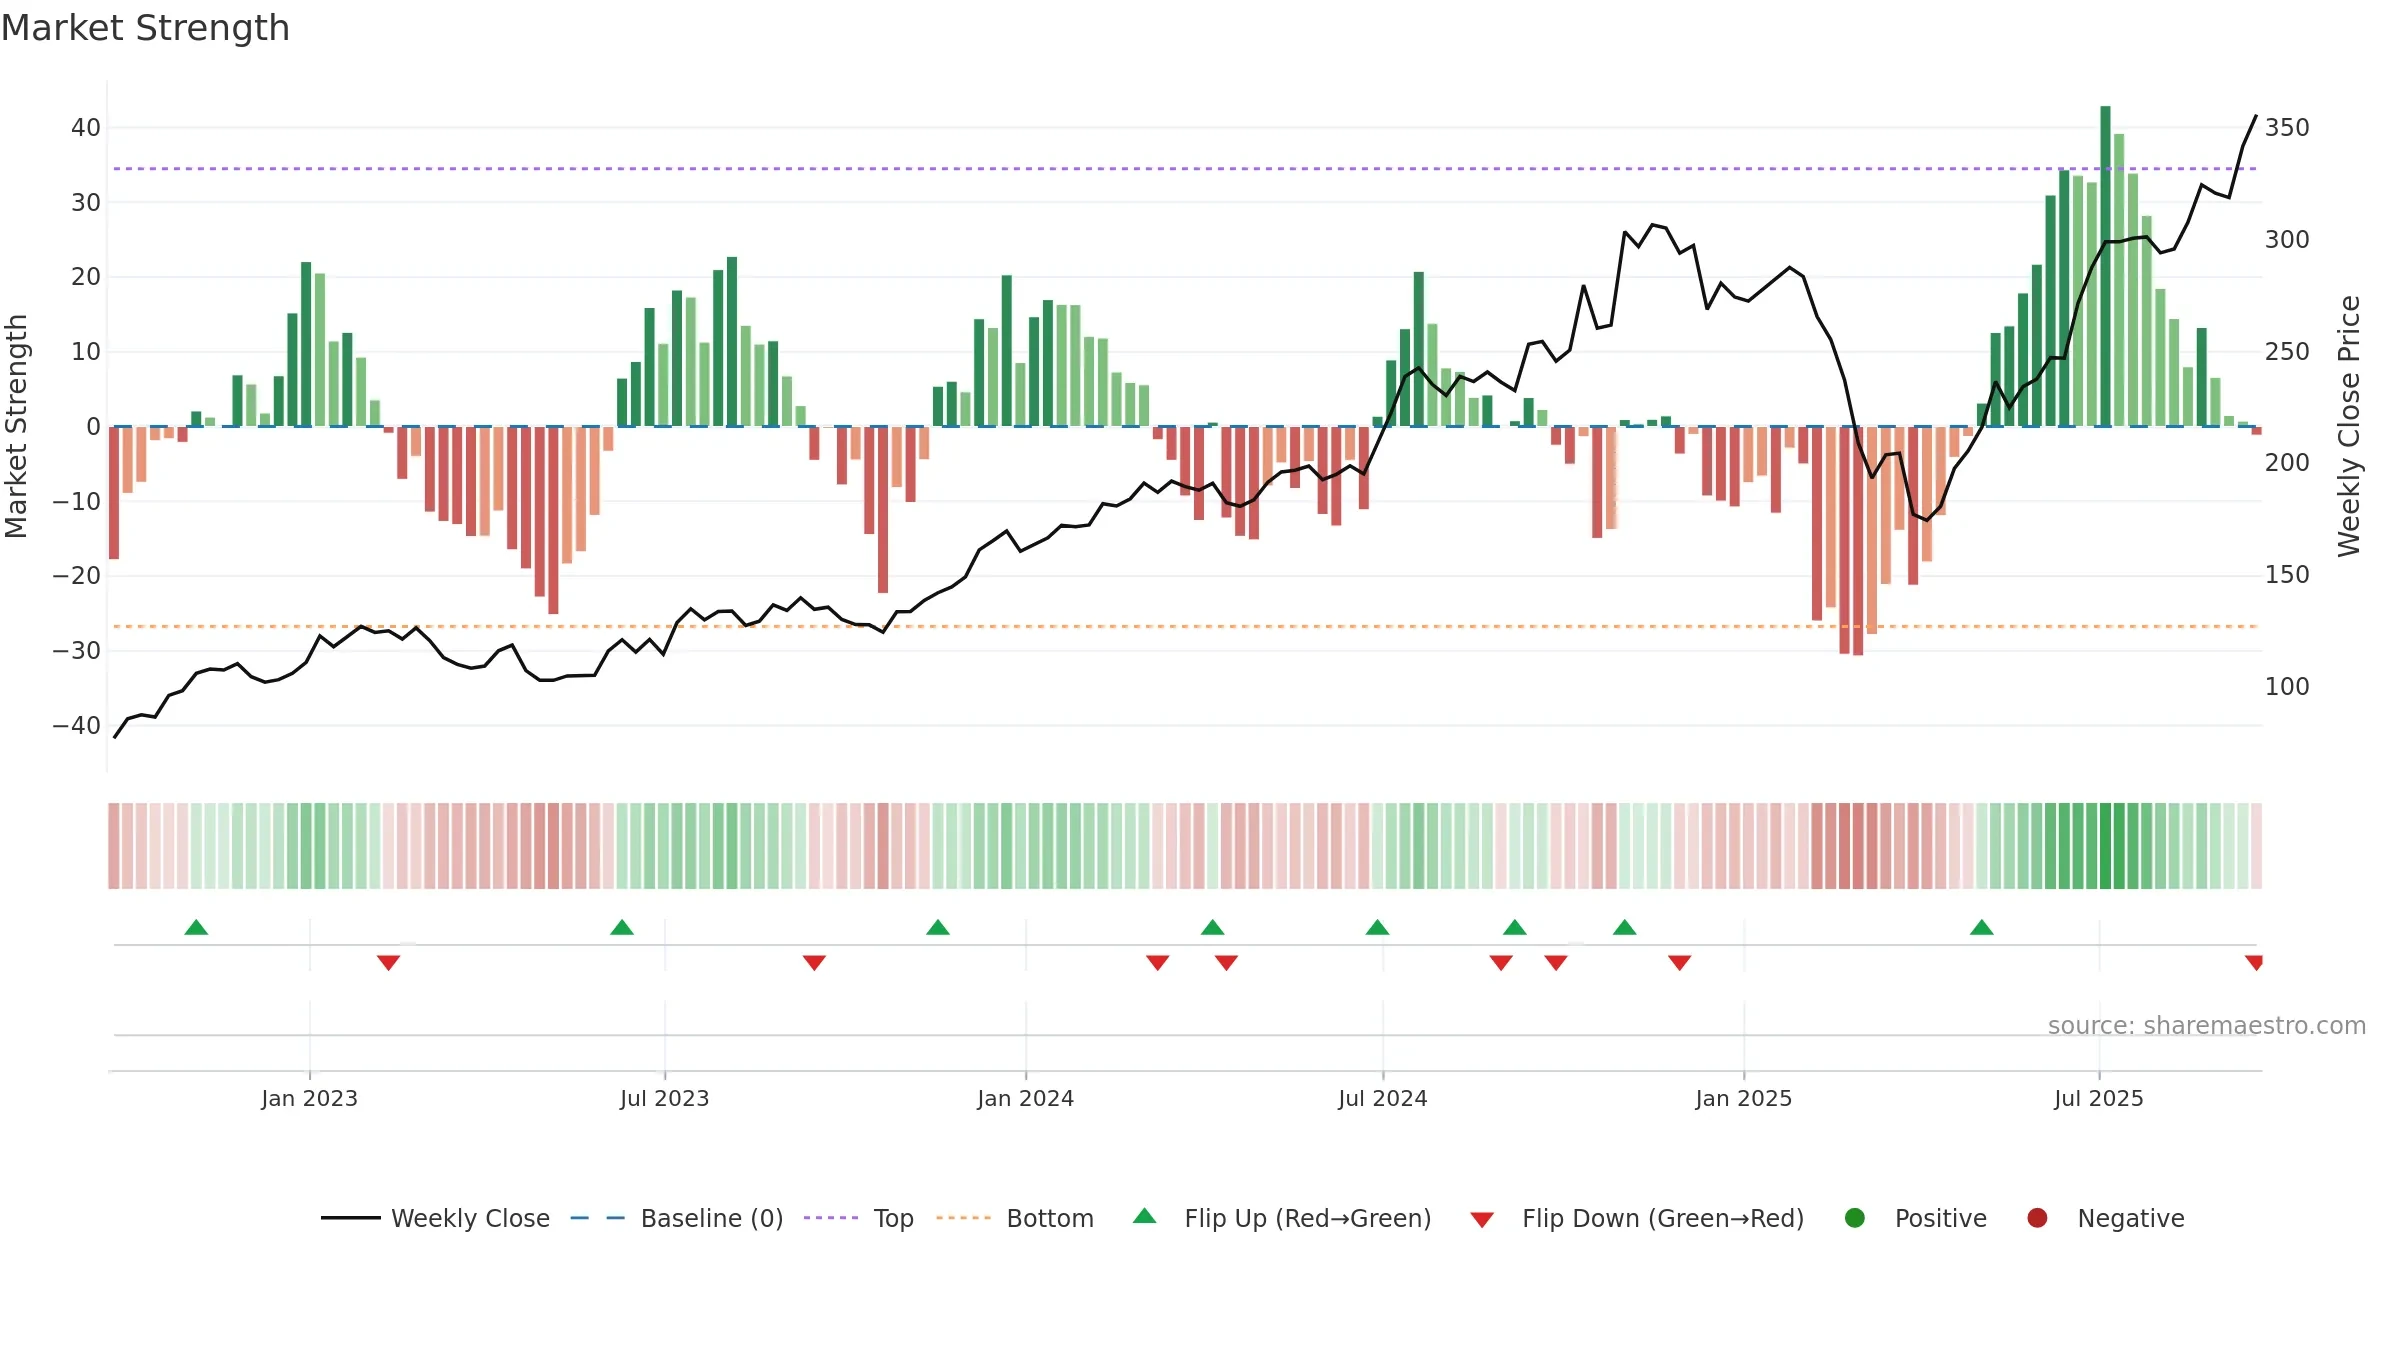This screenshot has width=2400, height=1350.
Task: Click the '300' tick on the right axis
Action: click(x=2287, y=240)
